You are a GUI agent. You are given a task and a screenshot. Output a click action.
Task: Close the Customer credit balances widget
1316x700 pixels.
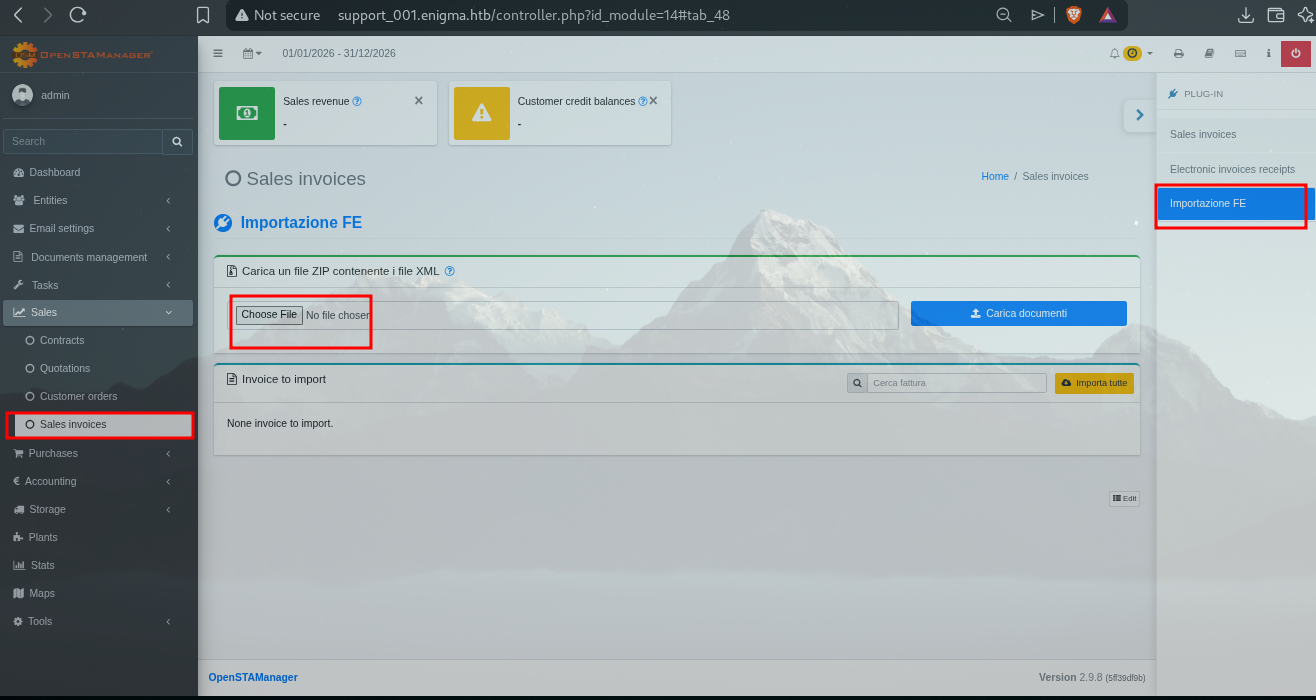tap(653, 101)
